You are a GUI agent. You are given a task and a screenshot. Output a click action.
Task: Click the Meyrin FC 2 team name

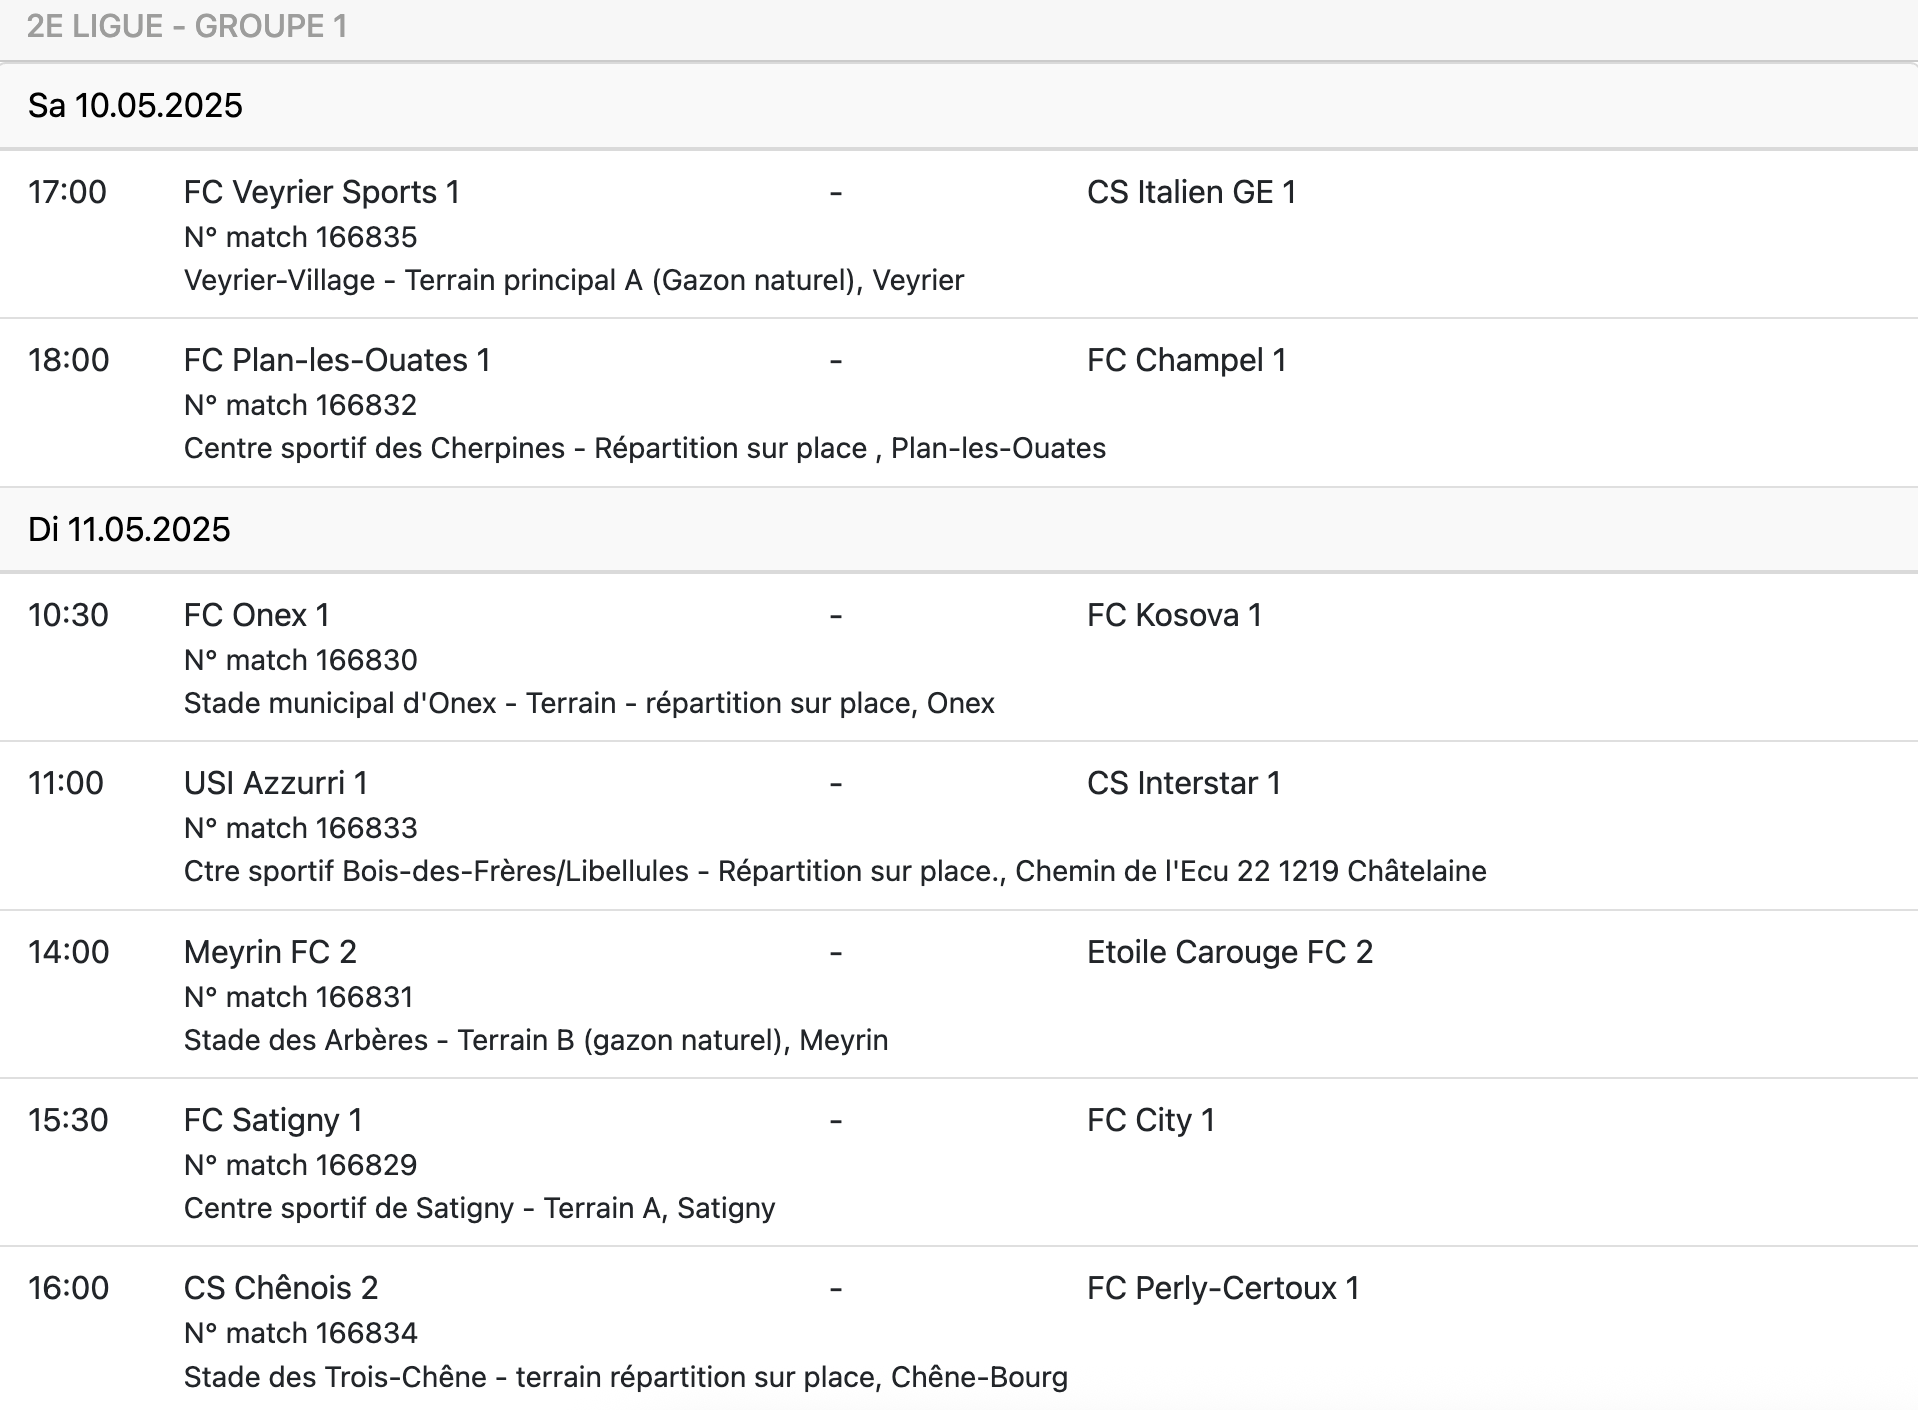tap(270, 952)
